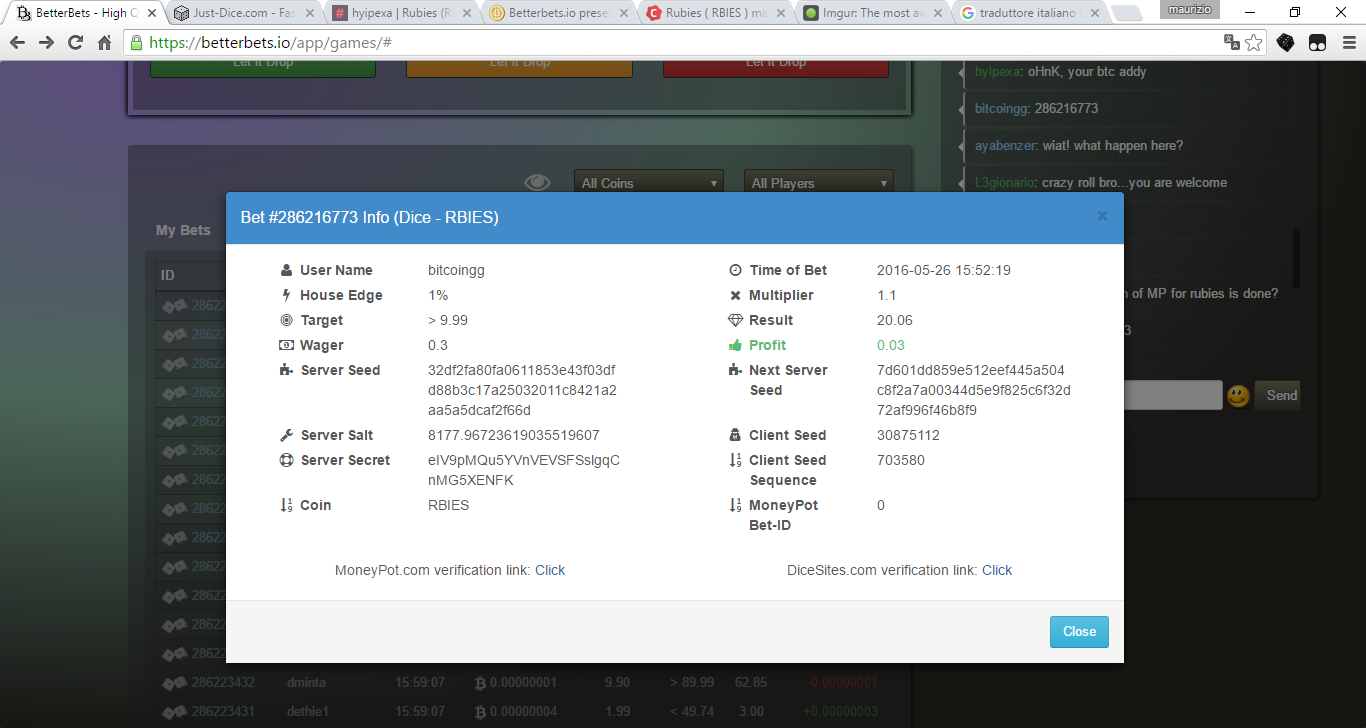The height and width of the screenshot is (728, 1366).
Task: Click the Server Seed puzzle piece icon
Action: coord(287,370)
